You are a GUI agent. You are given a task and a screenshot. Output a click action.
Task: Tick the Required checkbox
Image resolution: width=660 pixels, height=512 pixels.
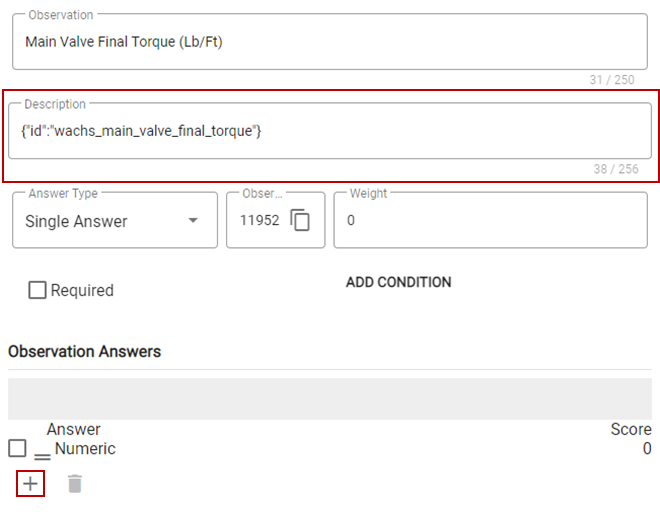click(x=37, y=290)
